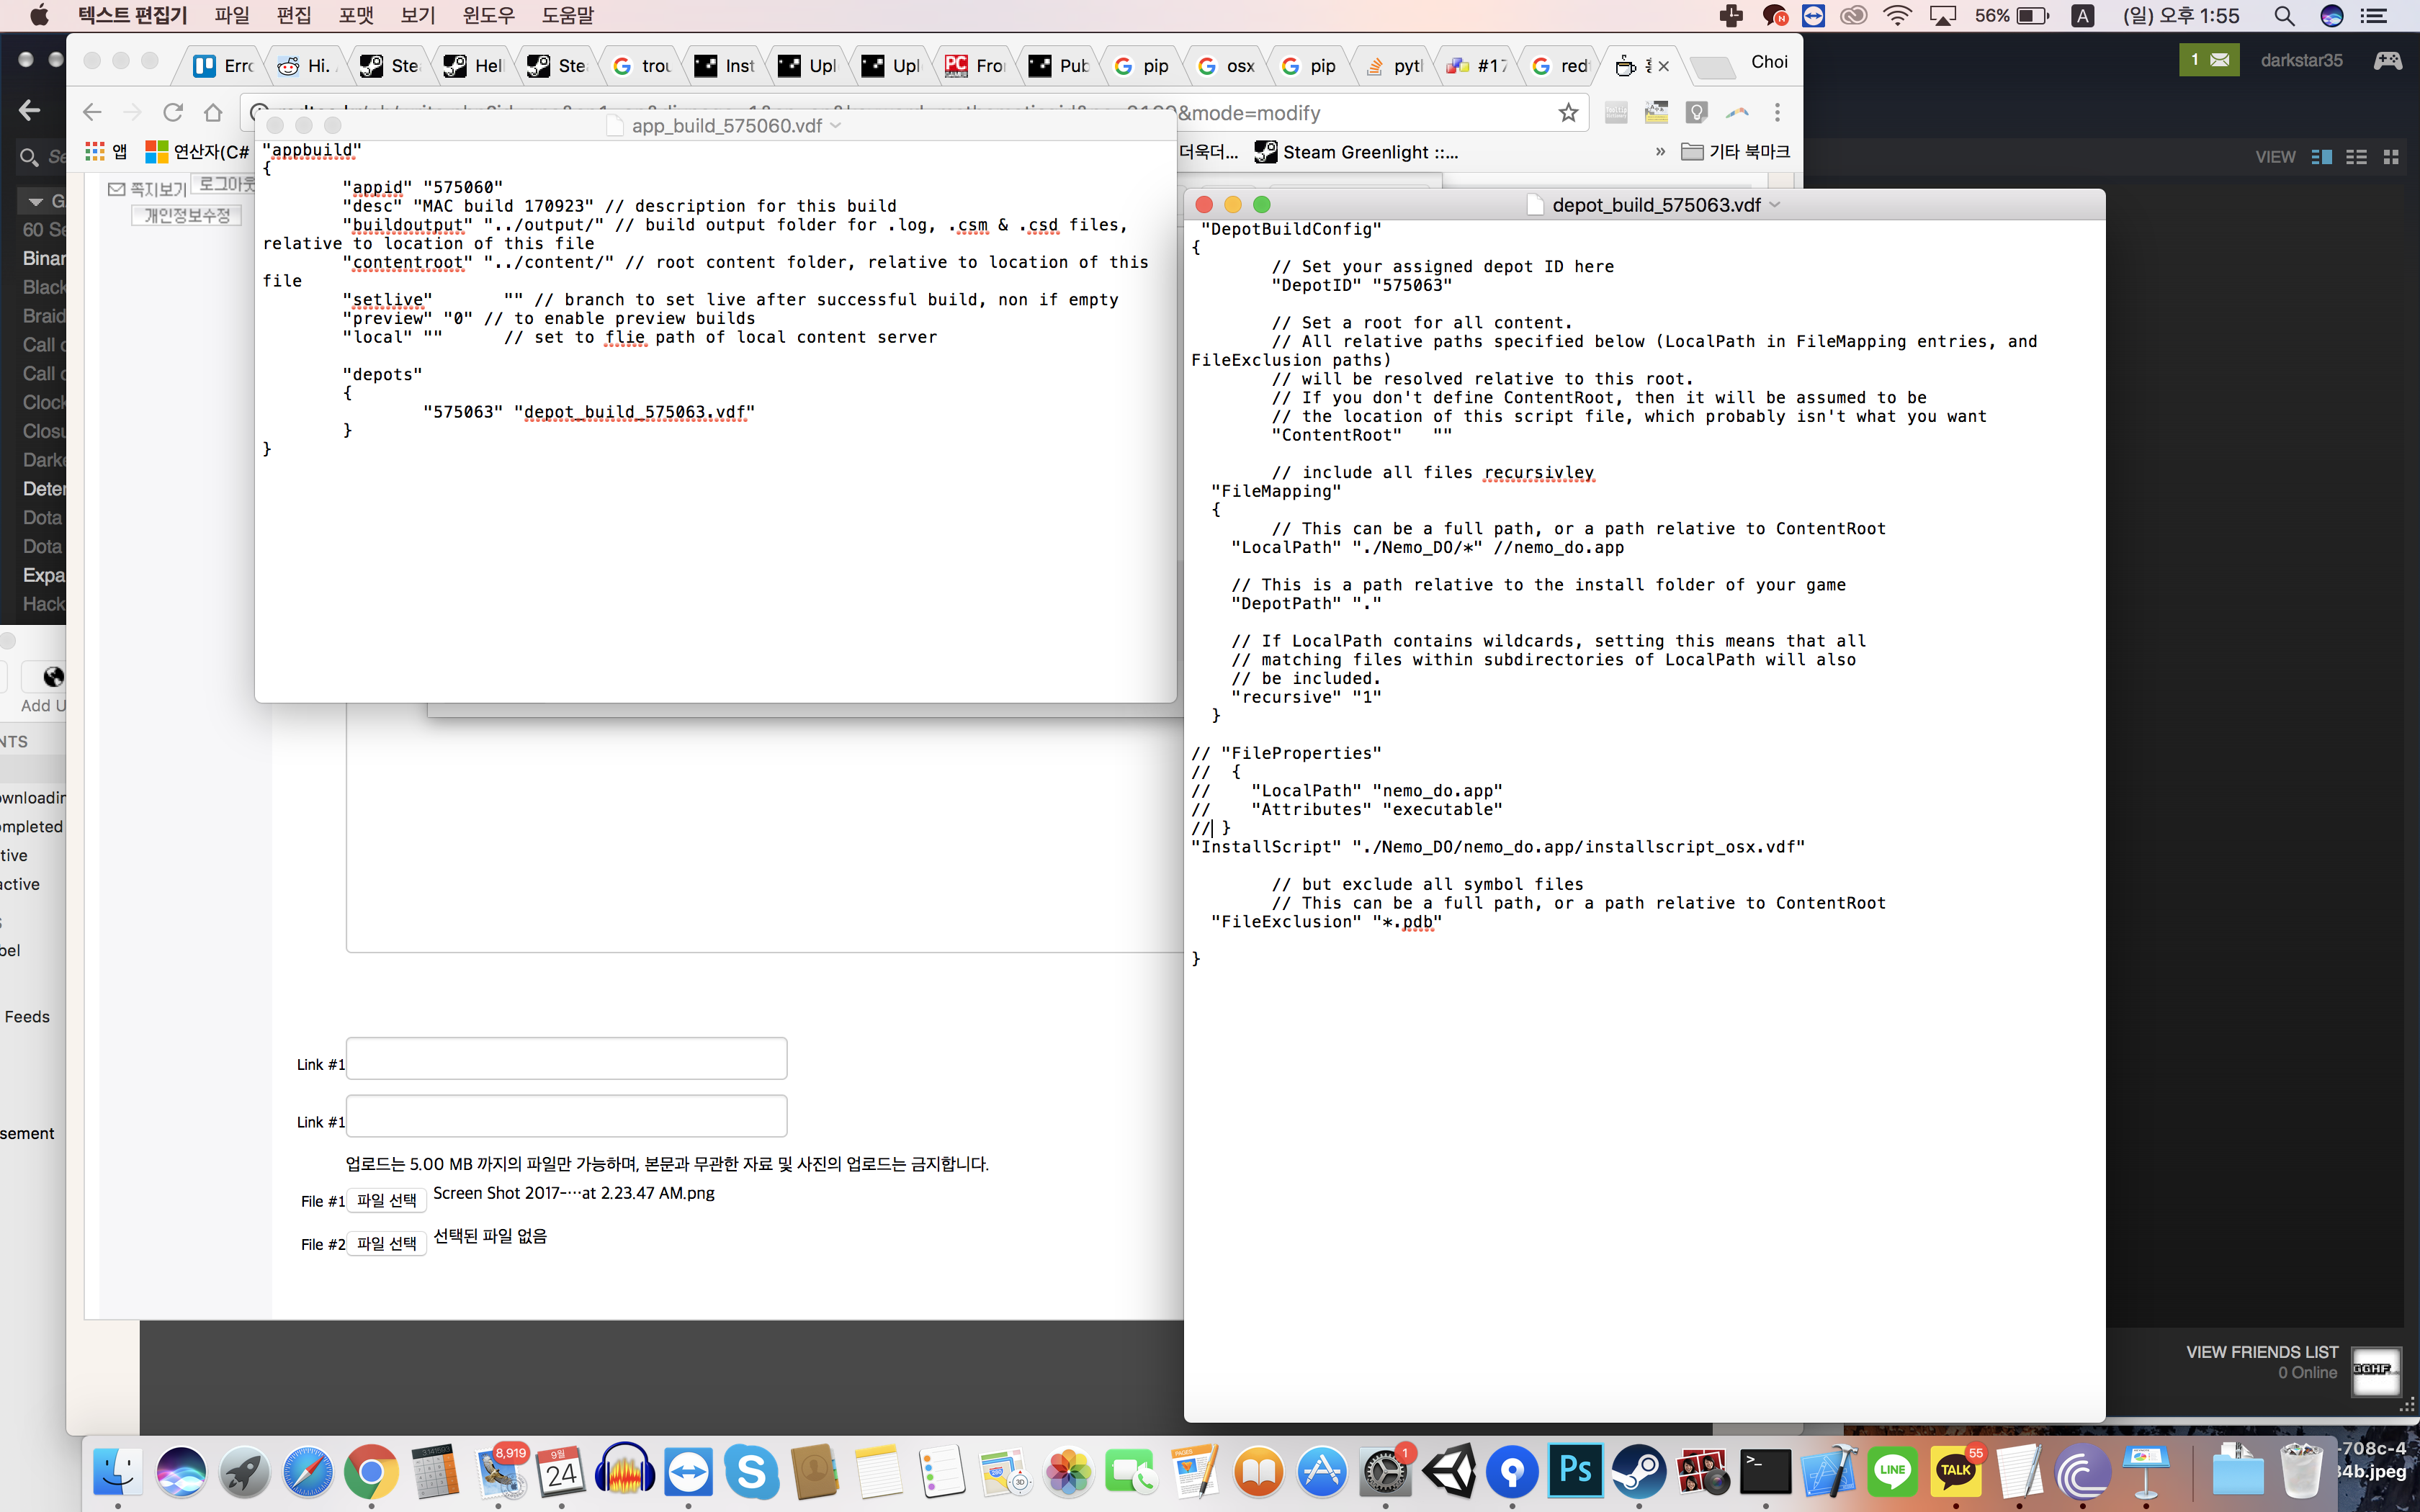Open Terminal from the dock
2420x1512 pixels.
click(1765, 1471)
